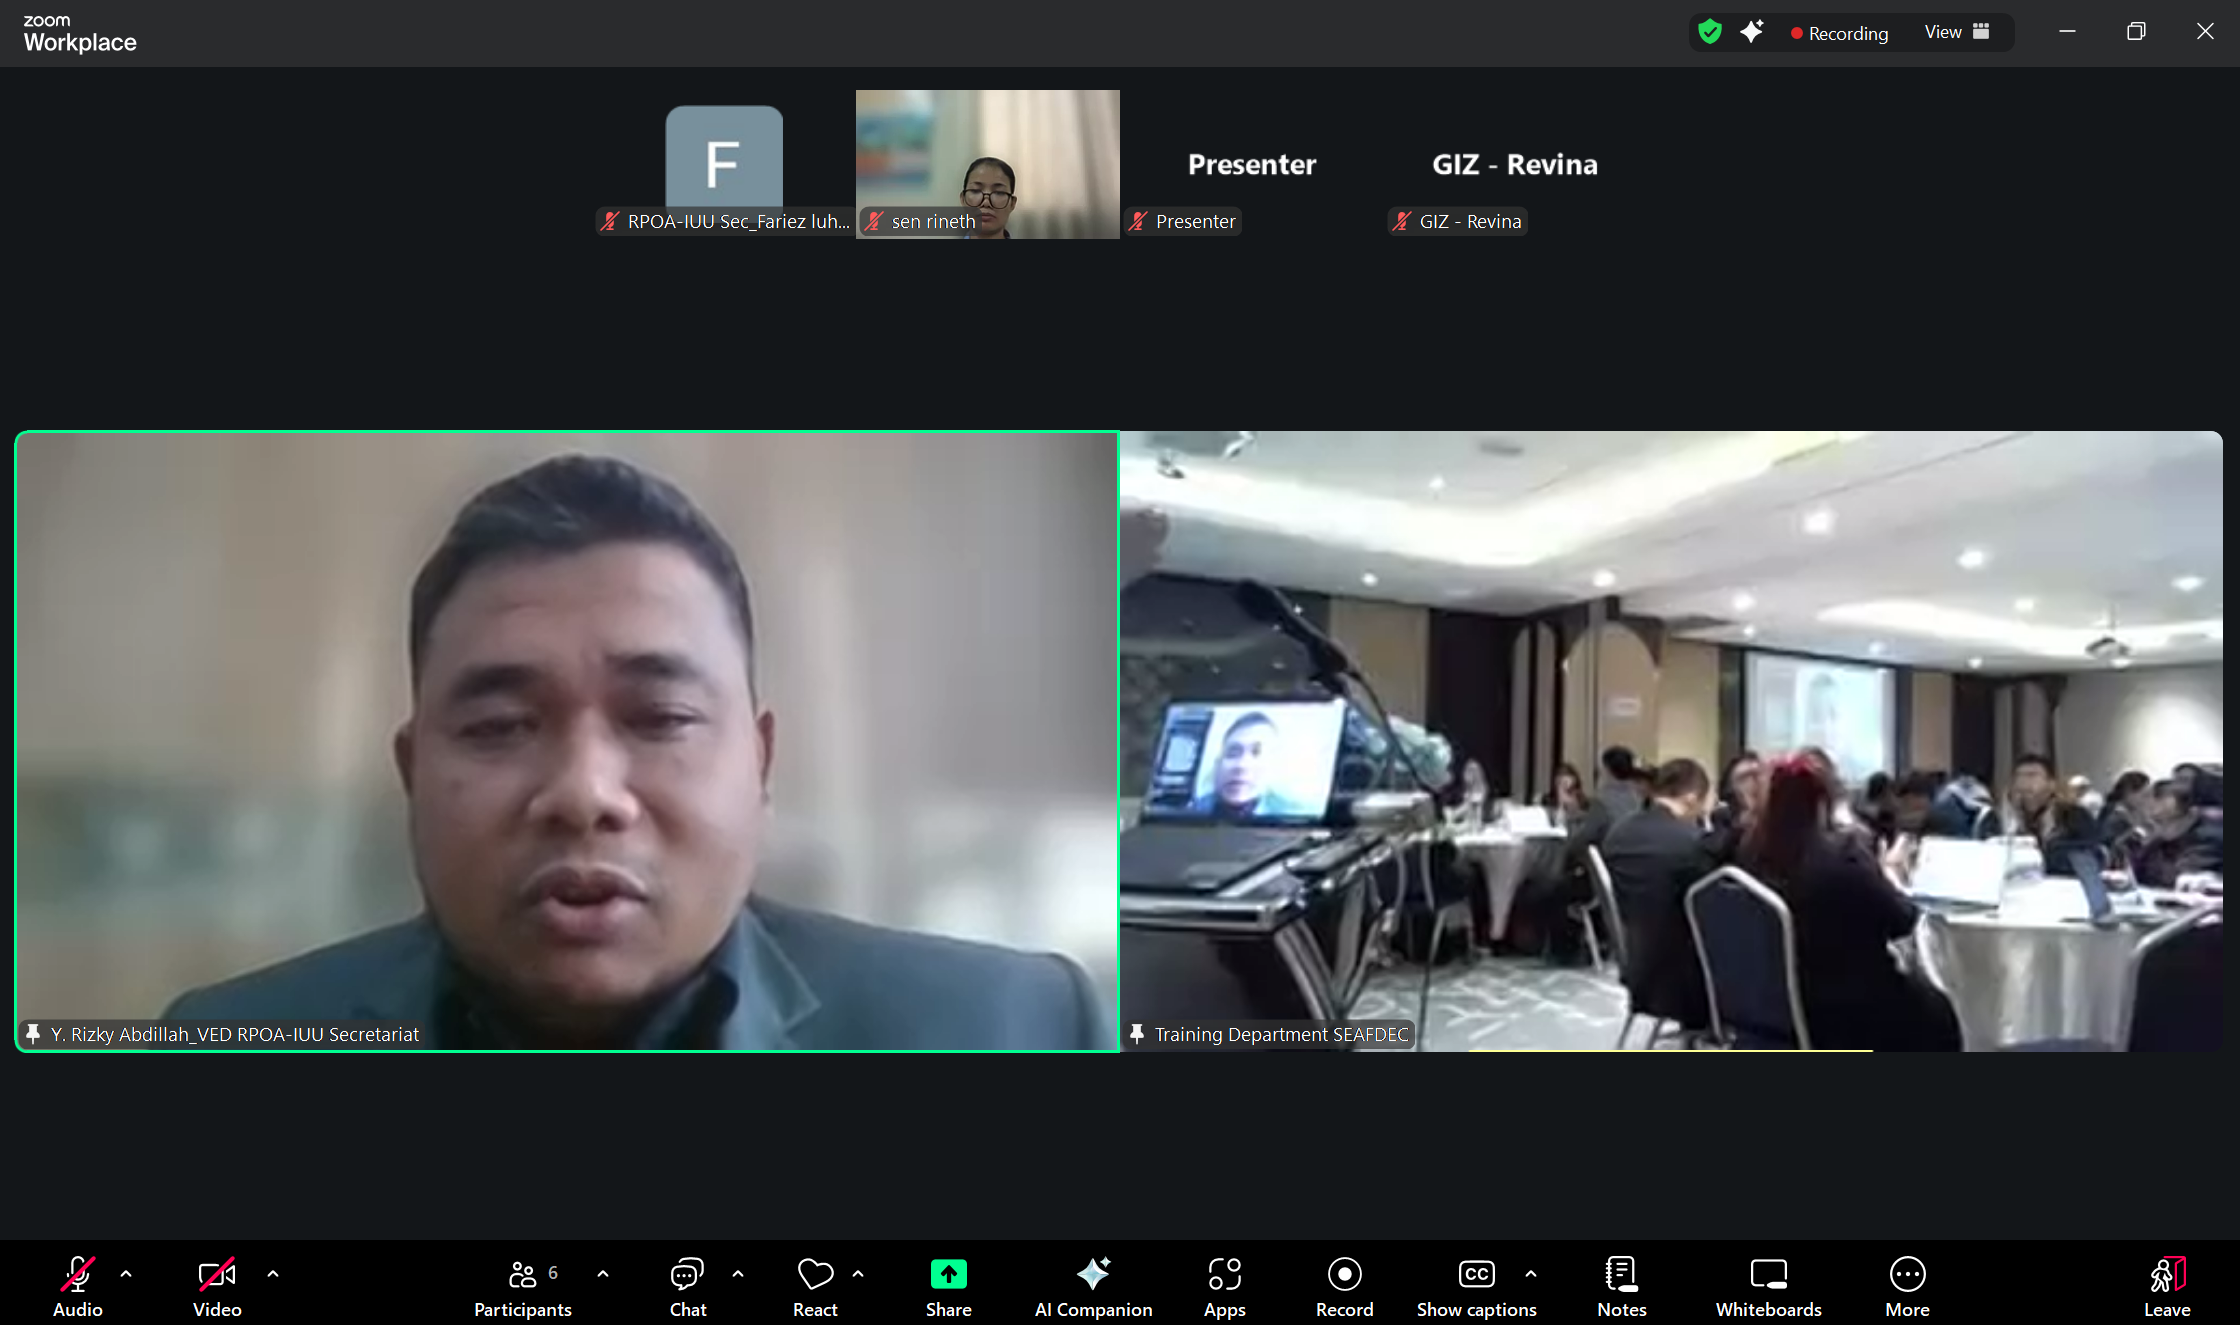Open the View layout menu
The height and width of the screenshot is (1325, 2240).
click(x=1956, y=32)
